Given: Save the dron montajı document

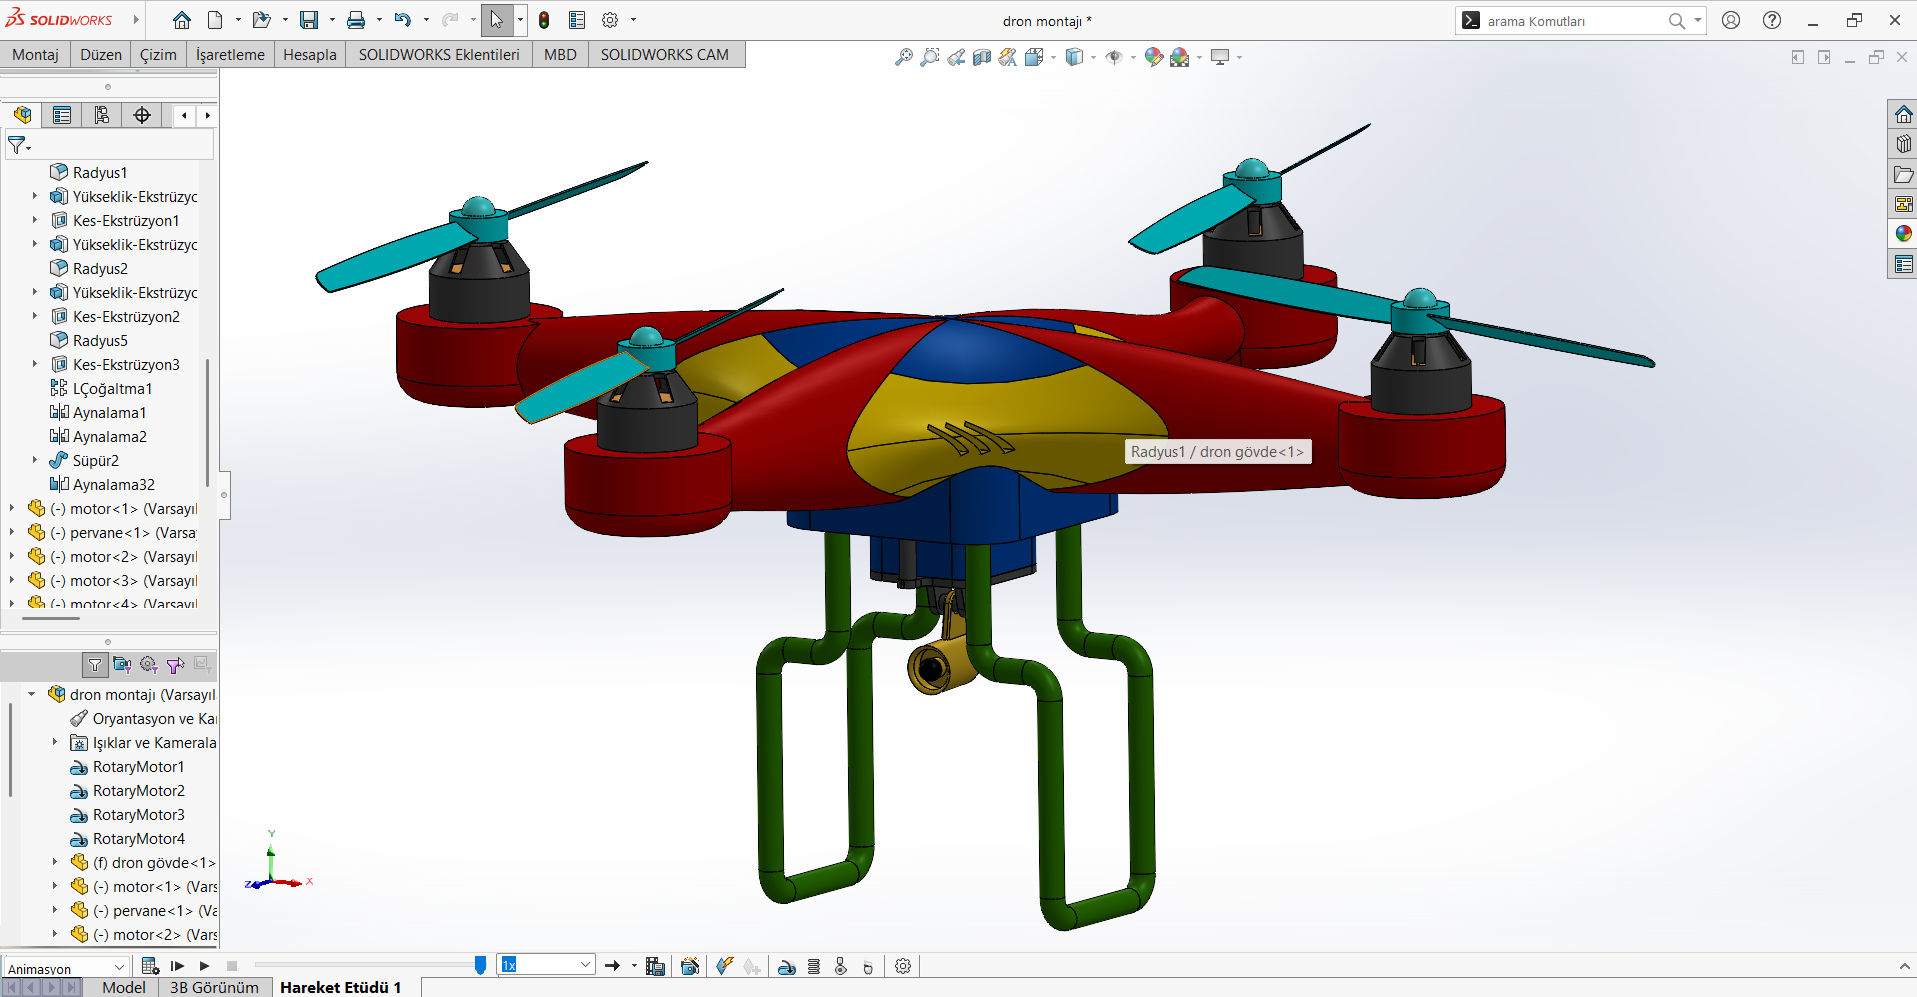Looking at the screenshot, I should click(309, 20).
